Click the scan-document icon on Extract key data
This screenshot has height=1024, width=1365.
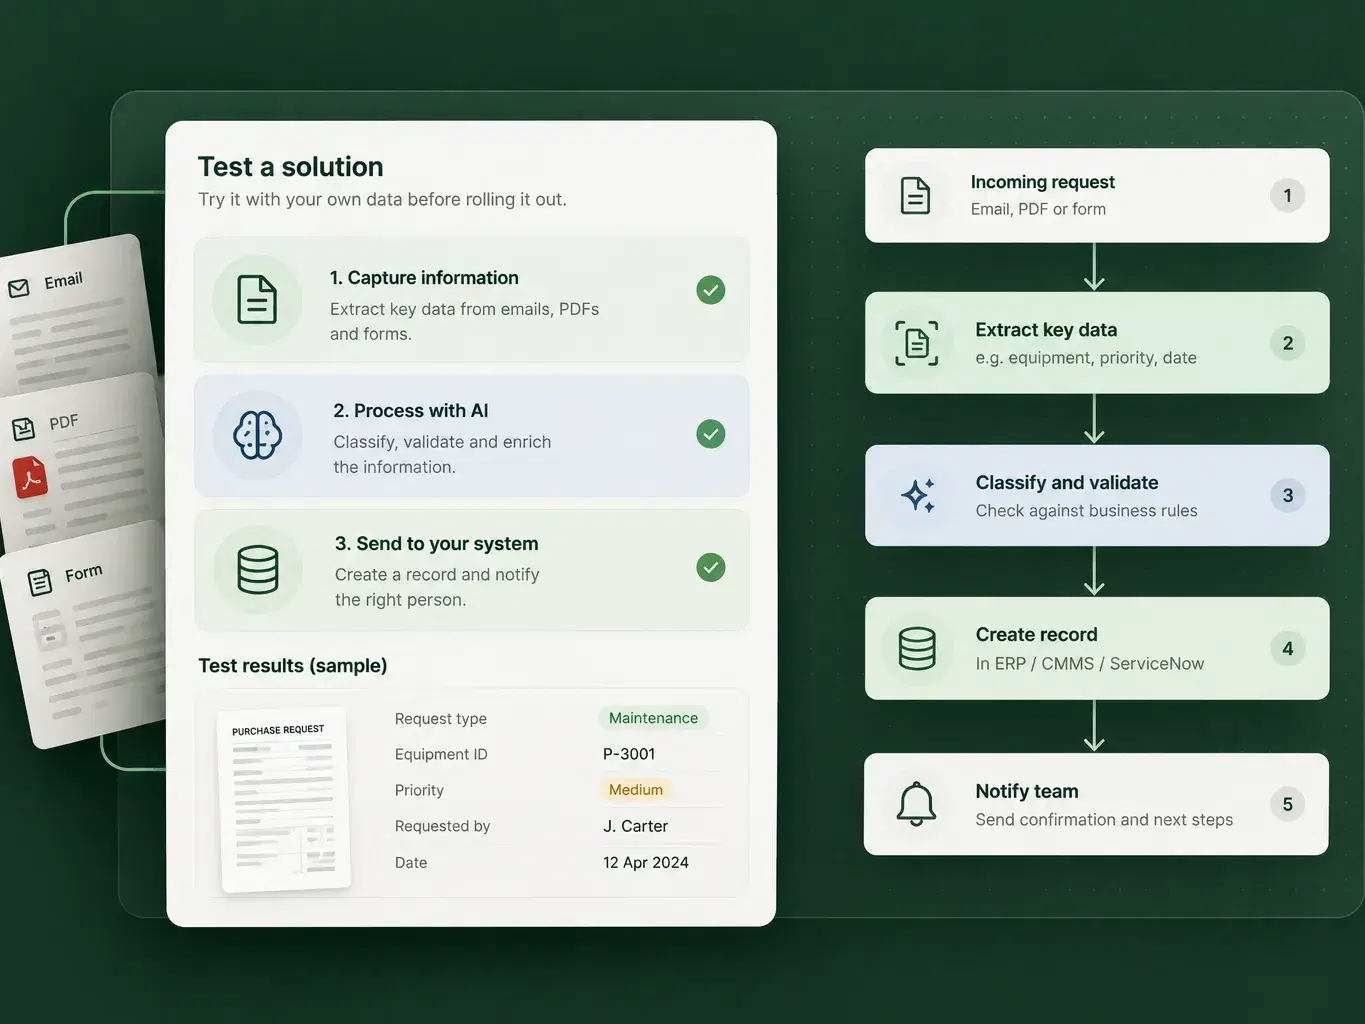coord(916,343)
